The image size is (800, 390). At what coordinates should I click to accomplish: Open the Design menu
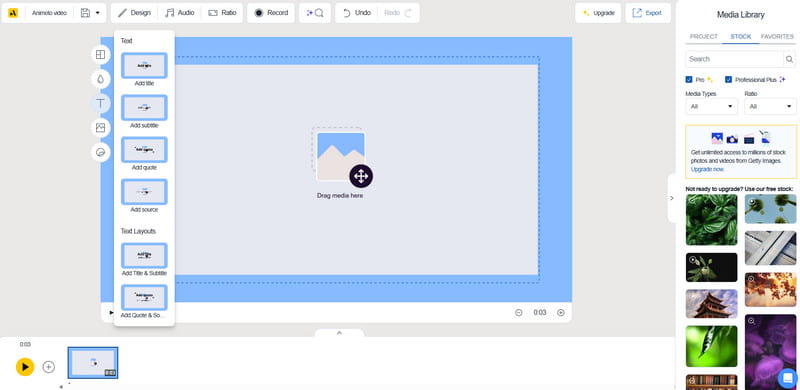point(134,13)
